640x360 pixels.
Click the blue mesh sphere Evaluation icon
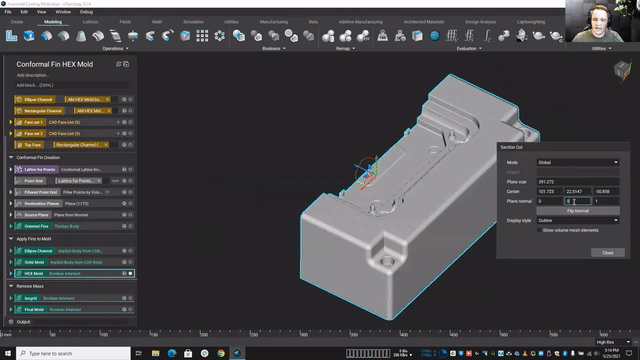click(435, 36)
